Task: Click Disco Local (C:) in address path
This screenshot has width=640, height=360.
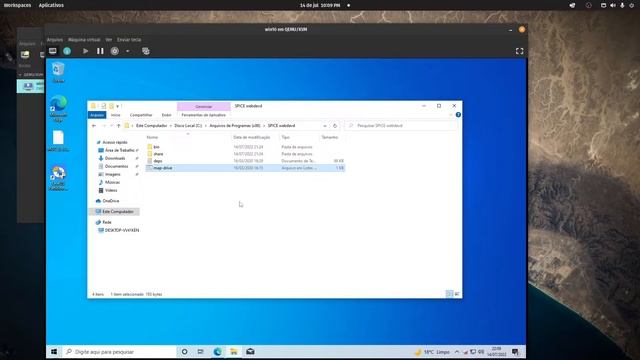Action: 188,126
